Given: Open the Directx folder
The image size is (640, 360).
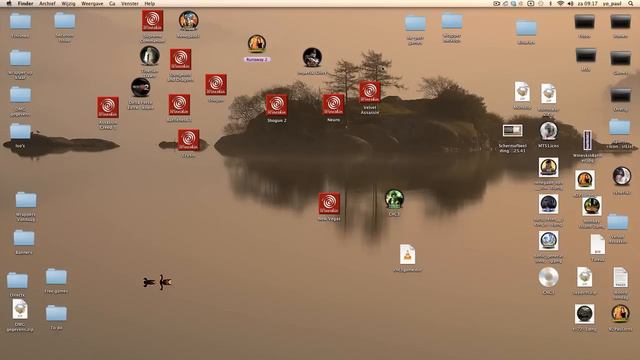Looking at the screenshot, I should pos(17,281).
